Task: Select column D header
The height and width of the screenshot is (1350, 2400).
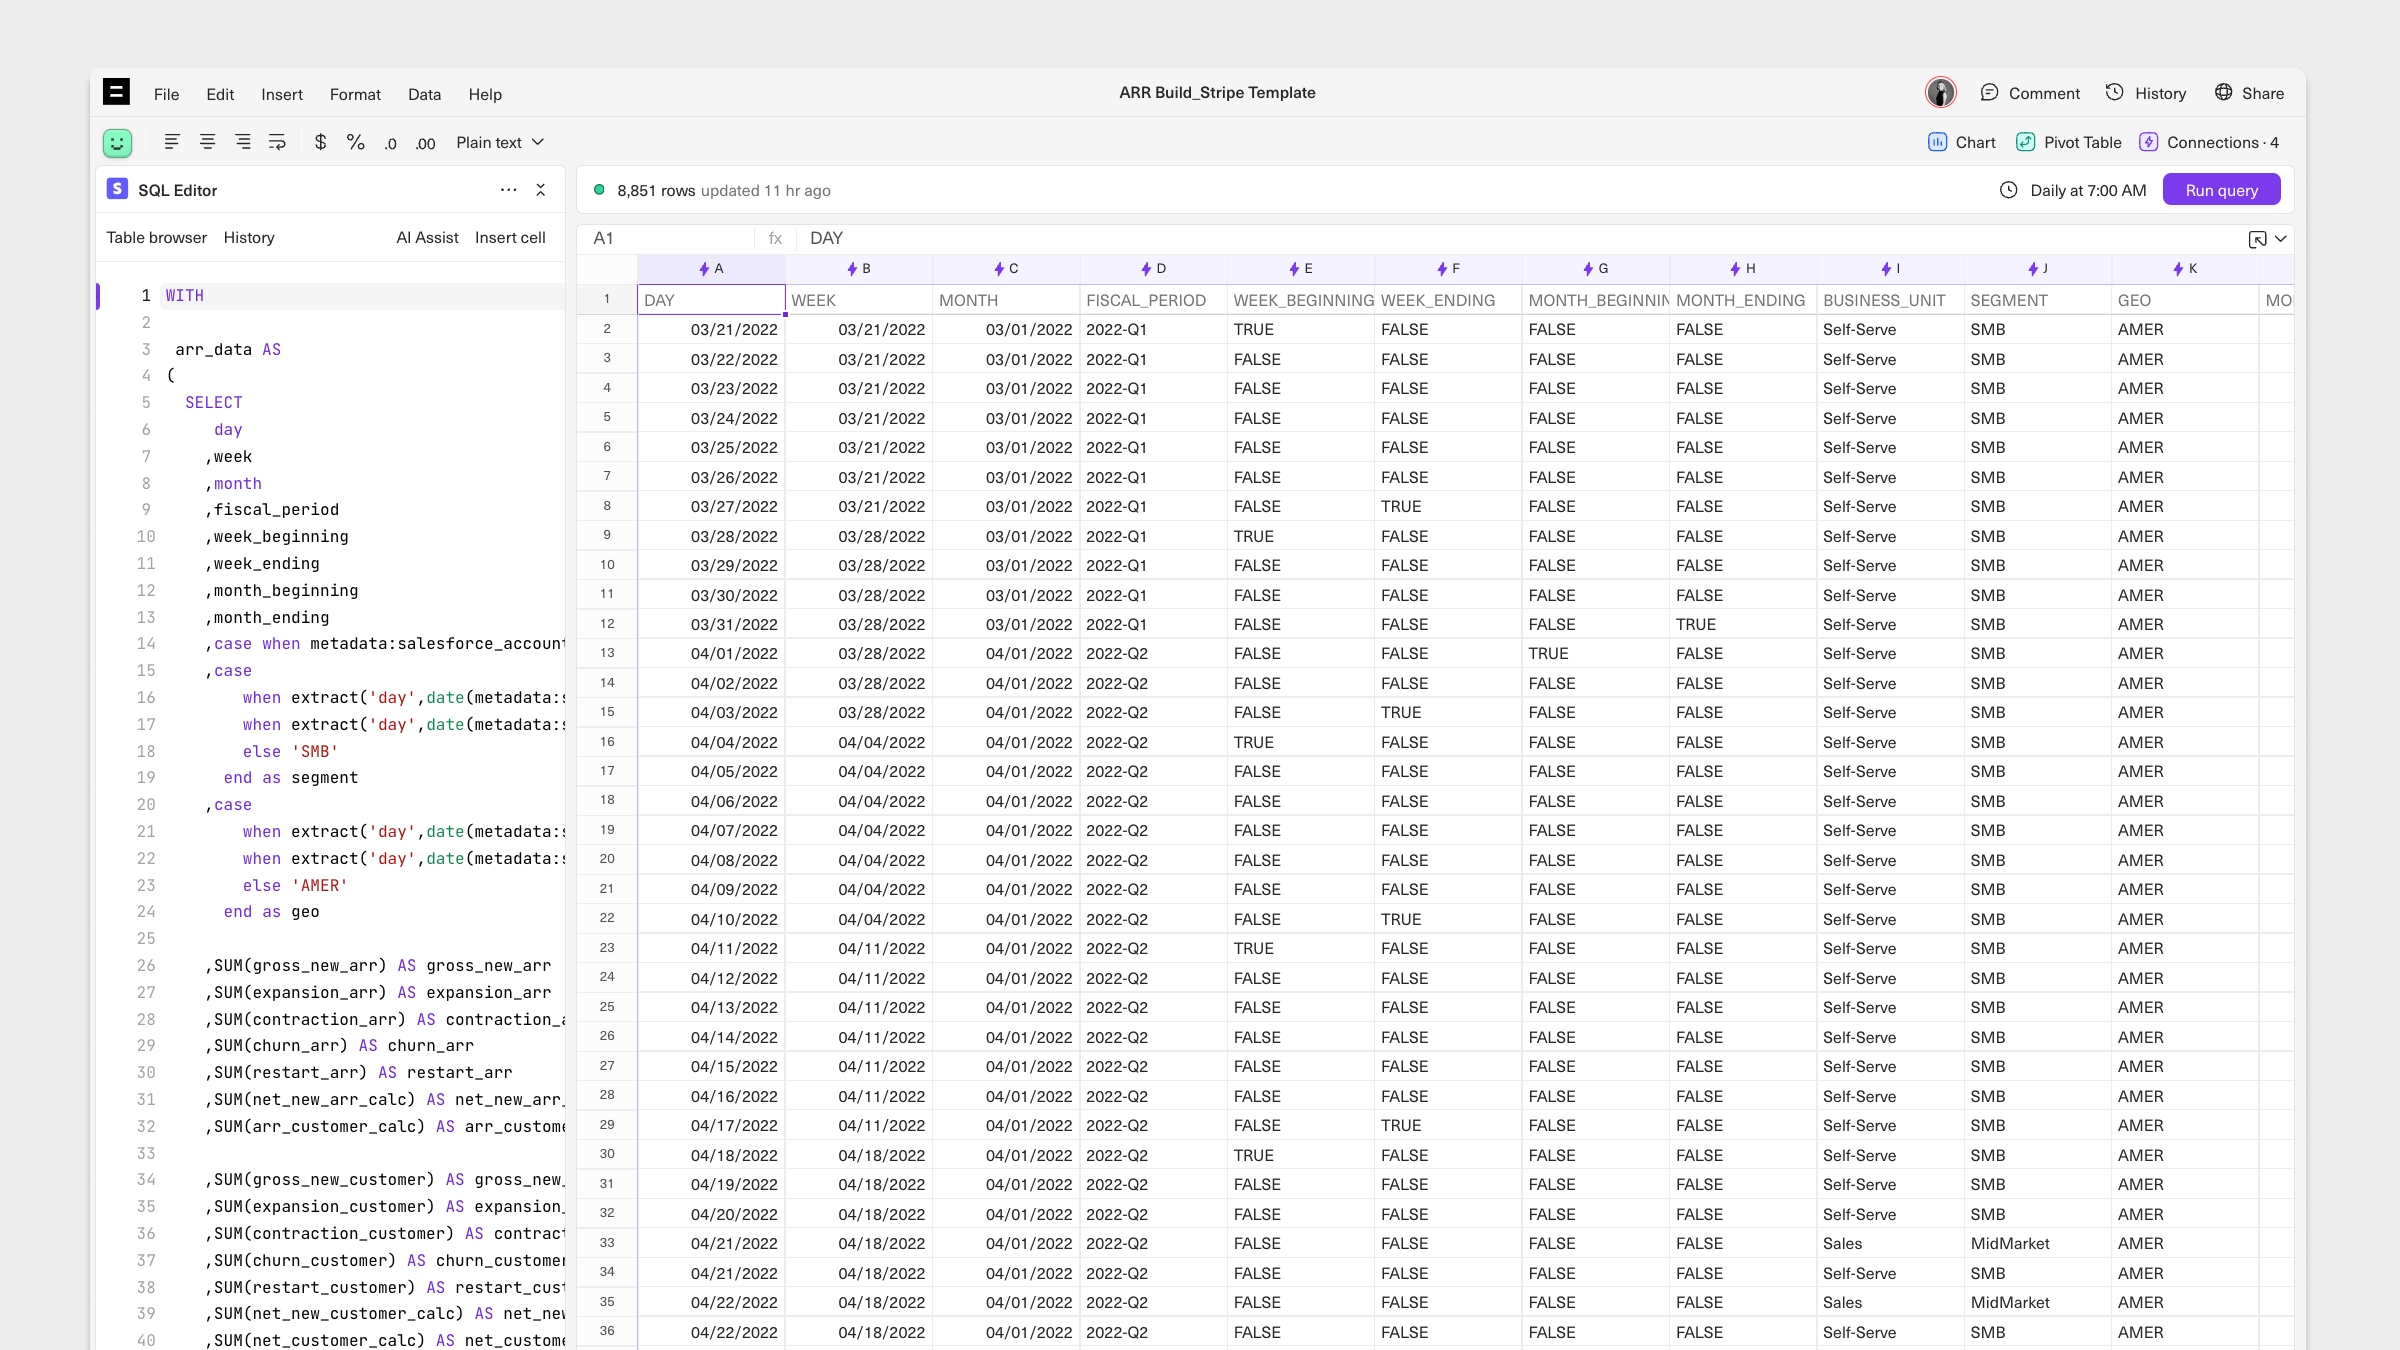Action: point(1153,268)
